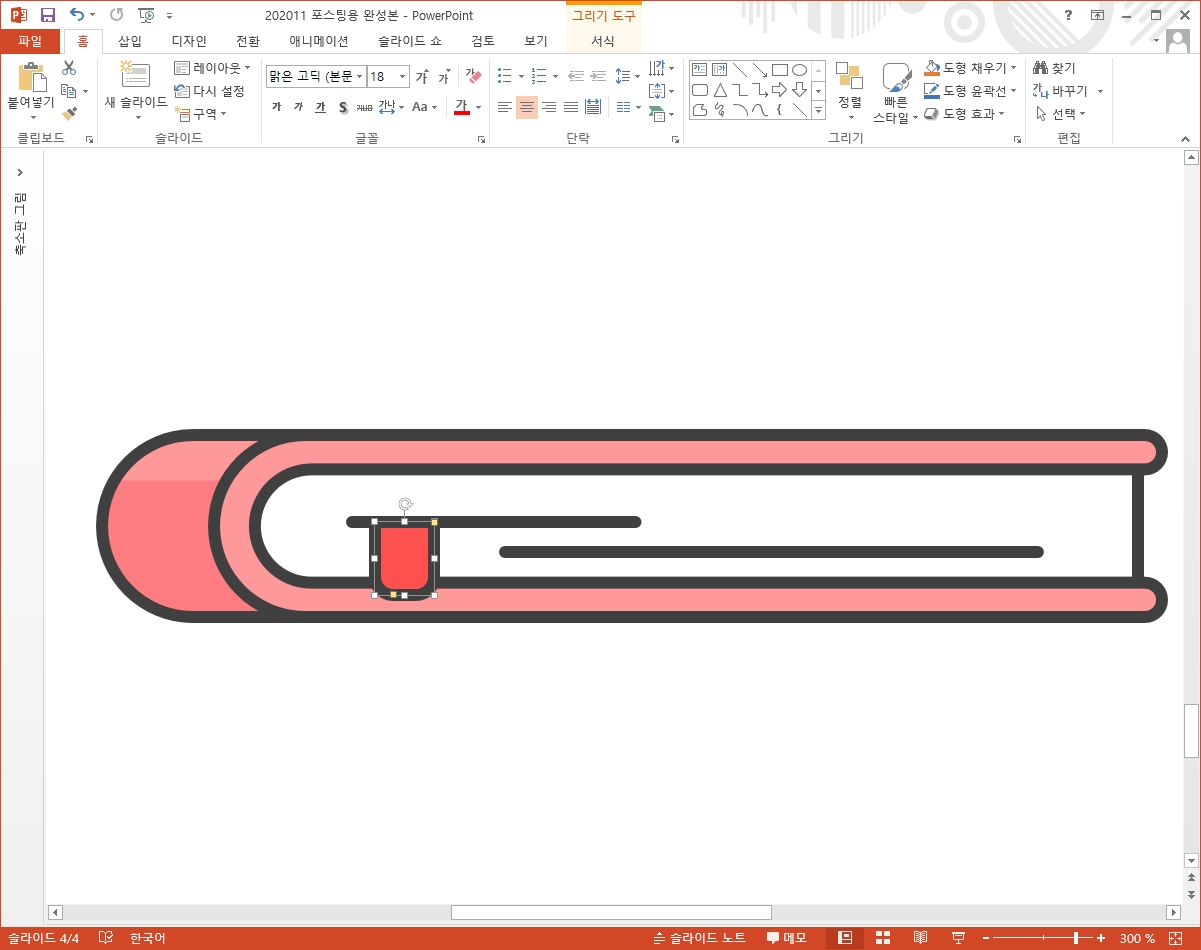The image size is (1201, 950).
Task: Justify text alignment
Action: coord(571,107)
